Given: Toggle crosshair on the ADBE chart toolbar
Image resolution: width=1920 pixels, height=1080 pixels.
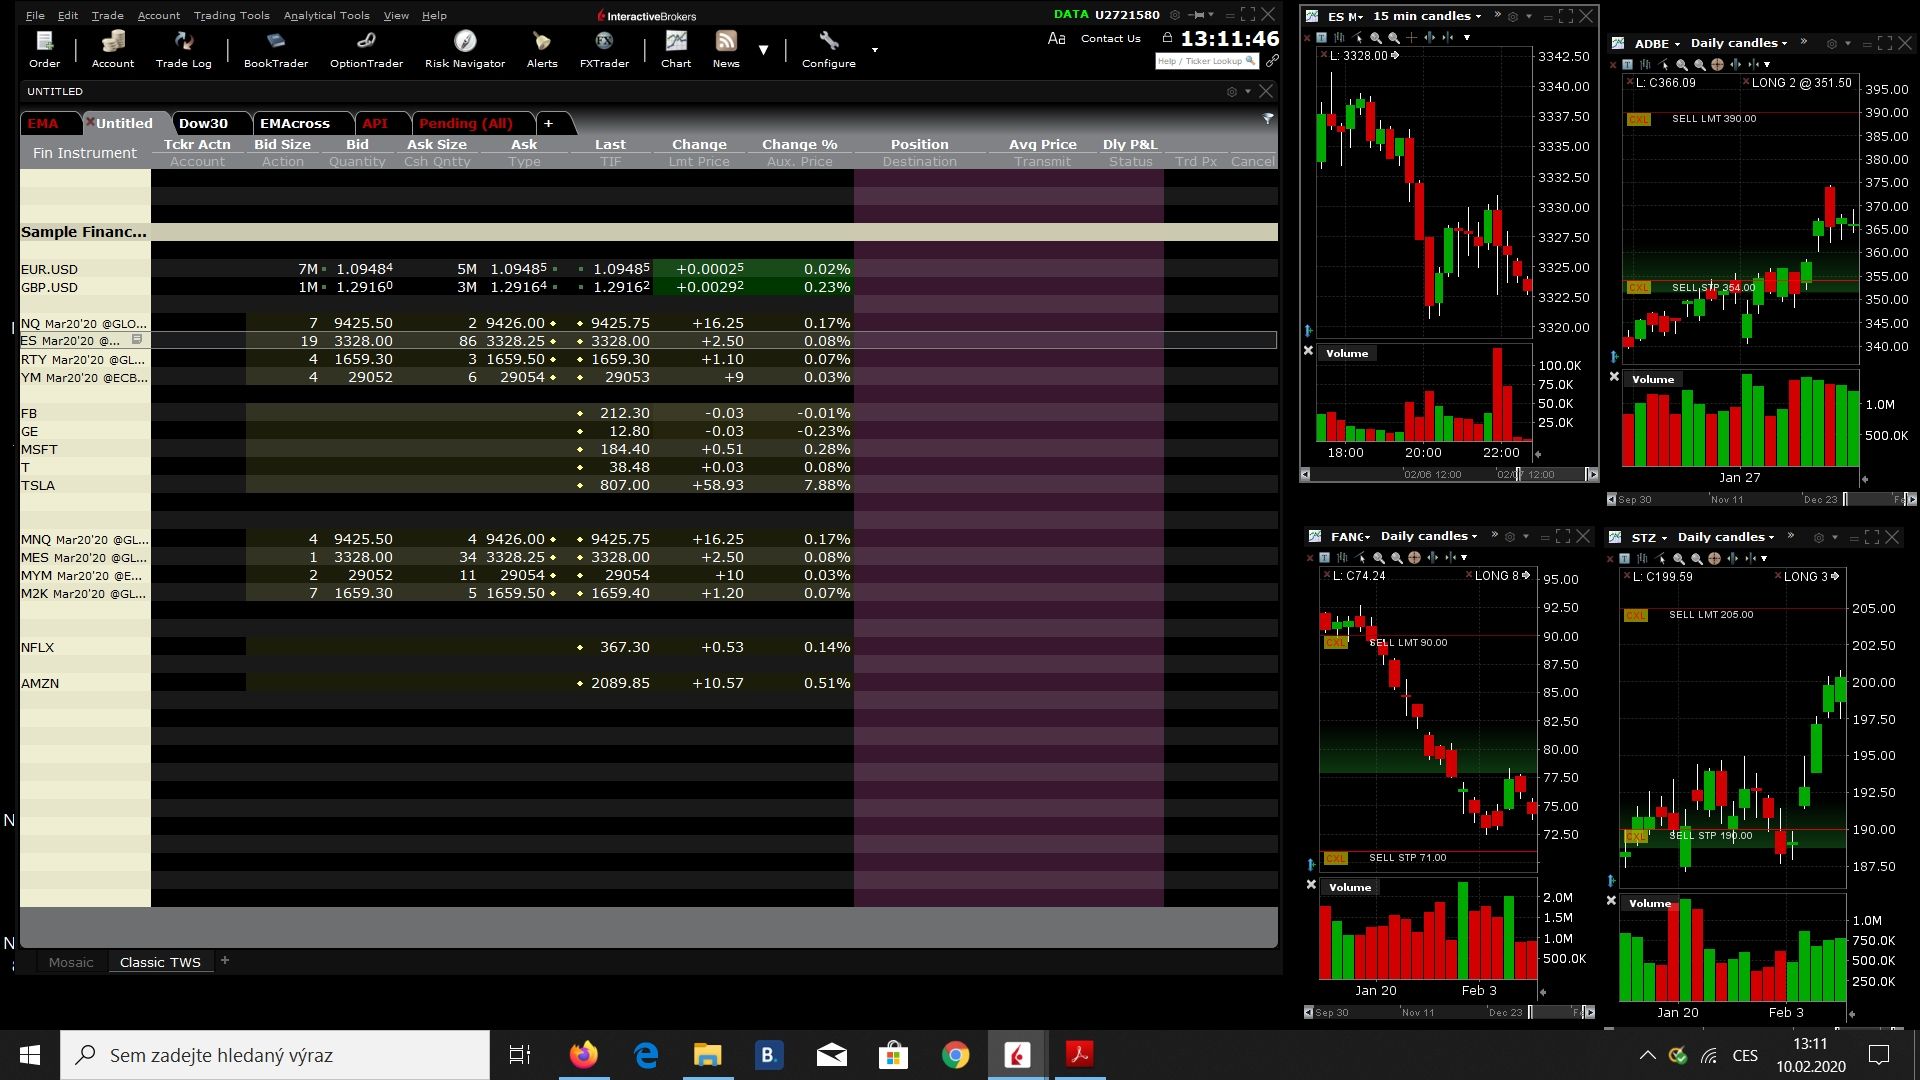Looking at the screenshot, I should pyautogui.click(x=1717, y=64).
